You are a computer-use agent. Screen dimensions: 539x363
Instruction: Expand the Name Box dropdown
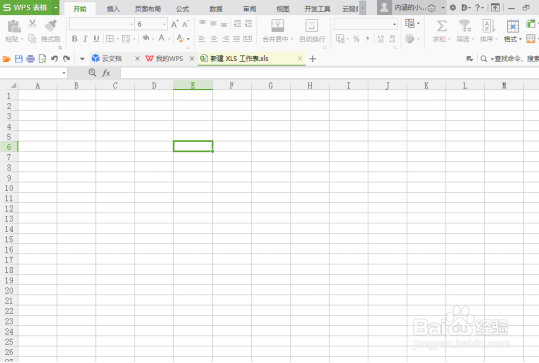click(64, 73)
